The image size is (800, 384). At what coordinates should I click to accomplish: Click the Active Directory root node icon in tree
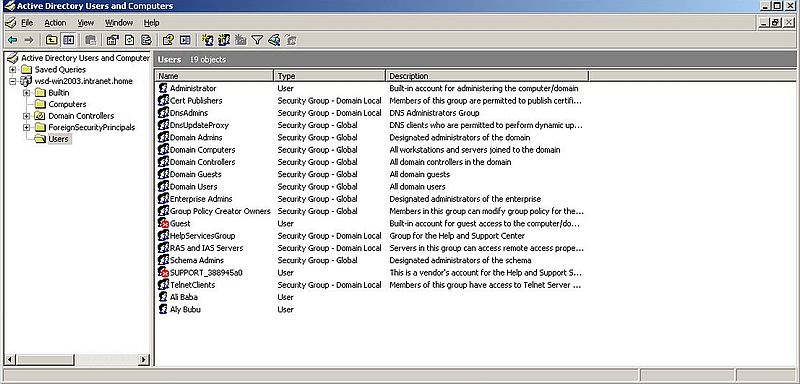tap(13, 58)
